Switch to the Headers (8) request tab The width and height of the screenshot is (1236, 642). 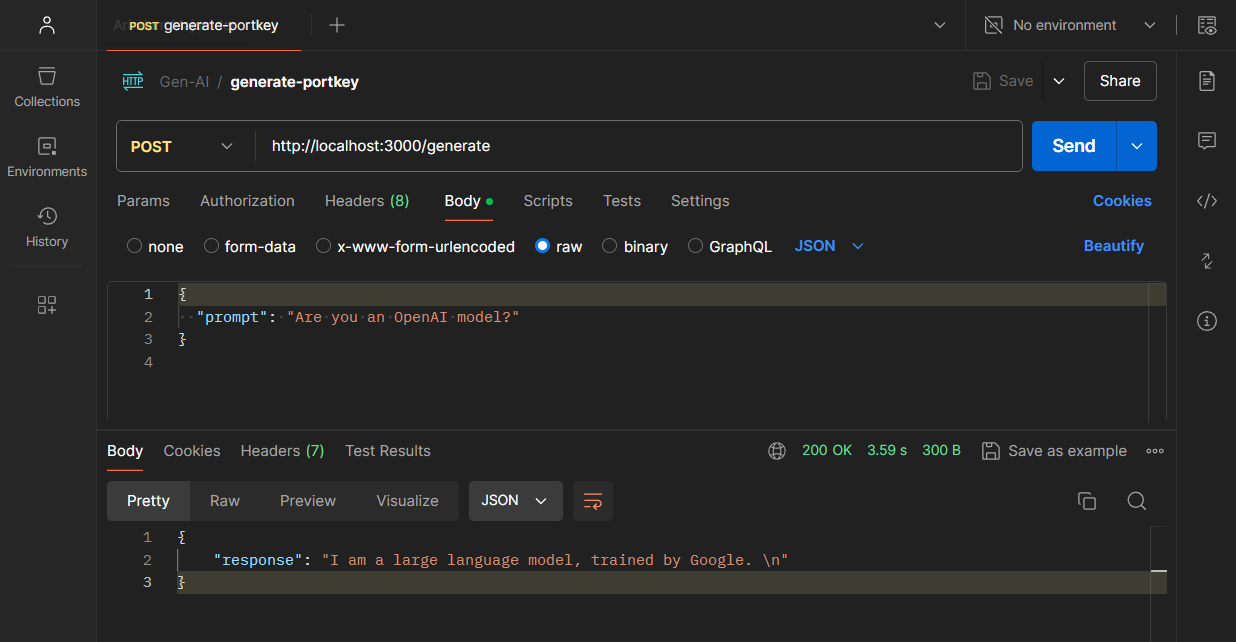(367, 201)
